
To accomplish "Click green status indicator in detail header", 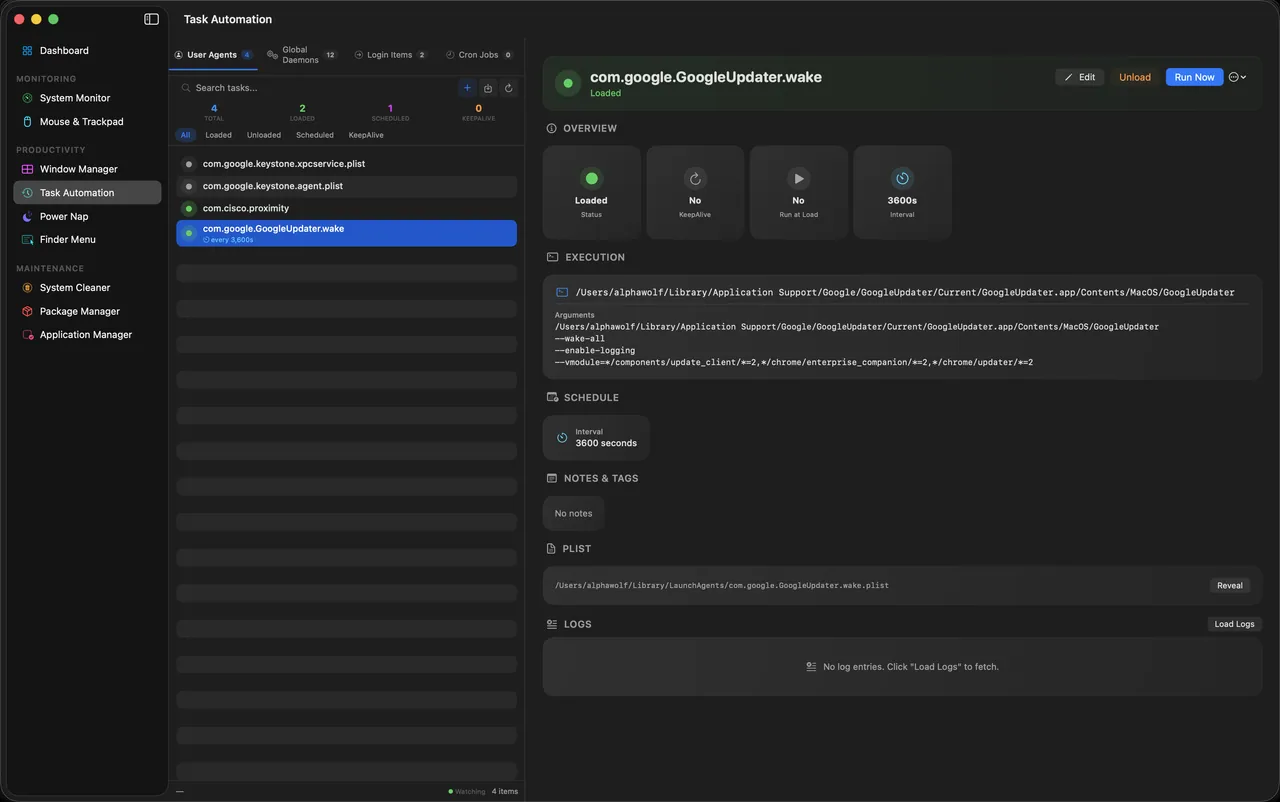I will click(568, 83).
